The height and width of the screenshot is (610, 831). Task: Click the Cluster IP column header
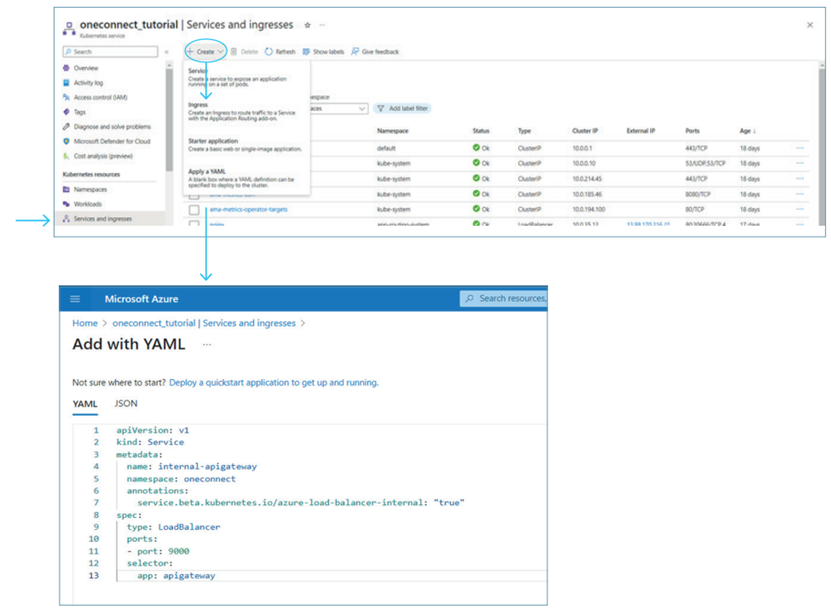(x=585, y=131)
